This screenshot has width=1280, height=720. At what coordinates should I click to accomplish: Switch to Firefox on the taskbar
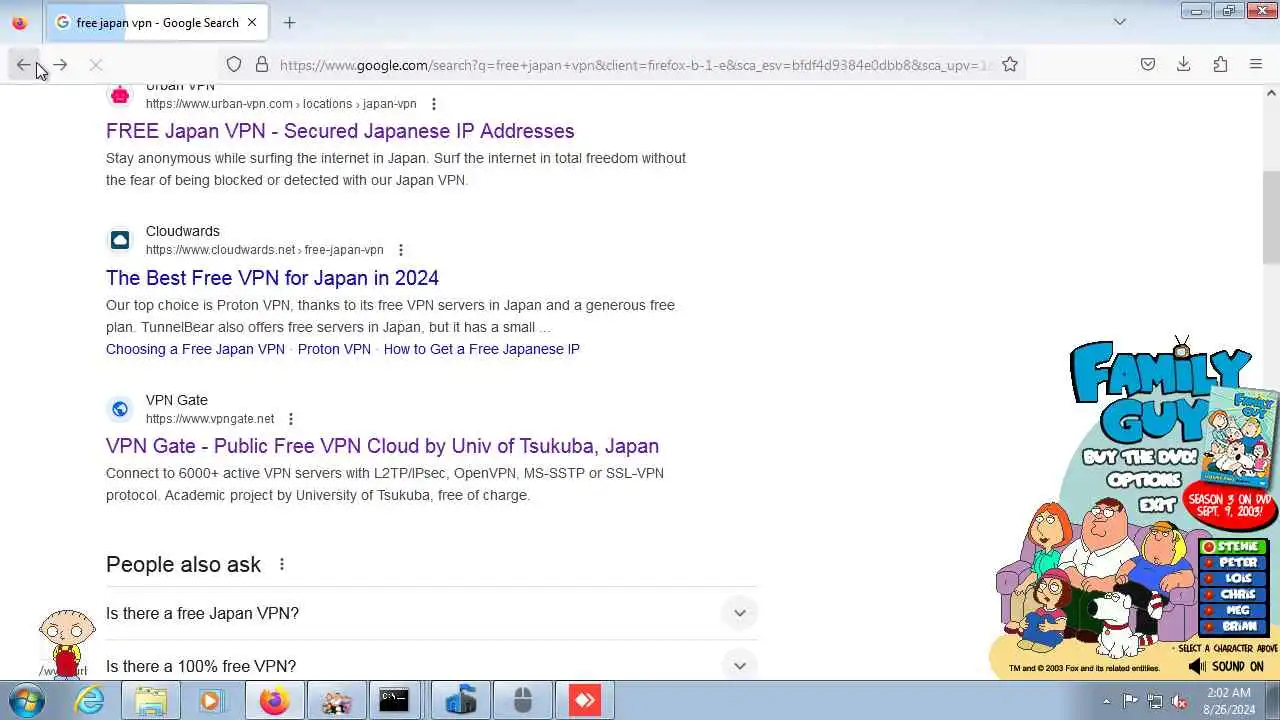click(x=274, y=701)
